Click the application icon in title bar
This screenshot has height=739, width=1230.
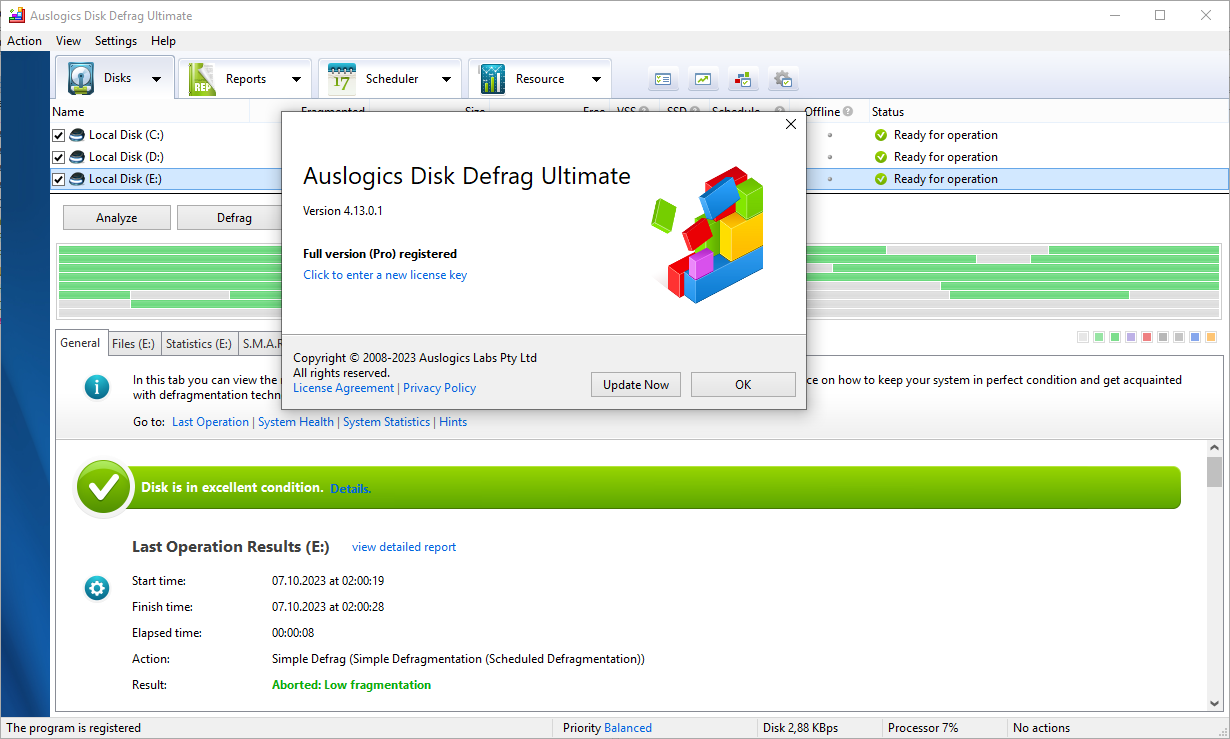tap(15, 15)
